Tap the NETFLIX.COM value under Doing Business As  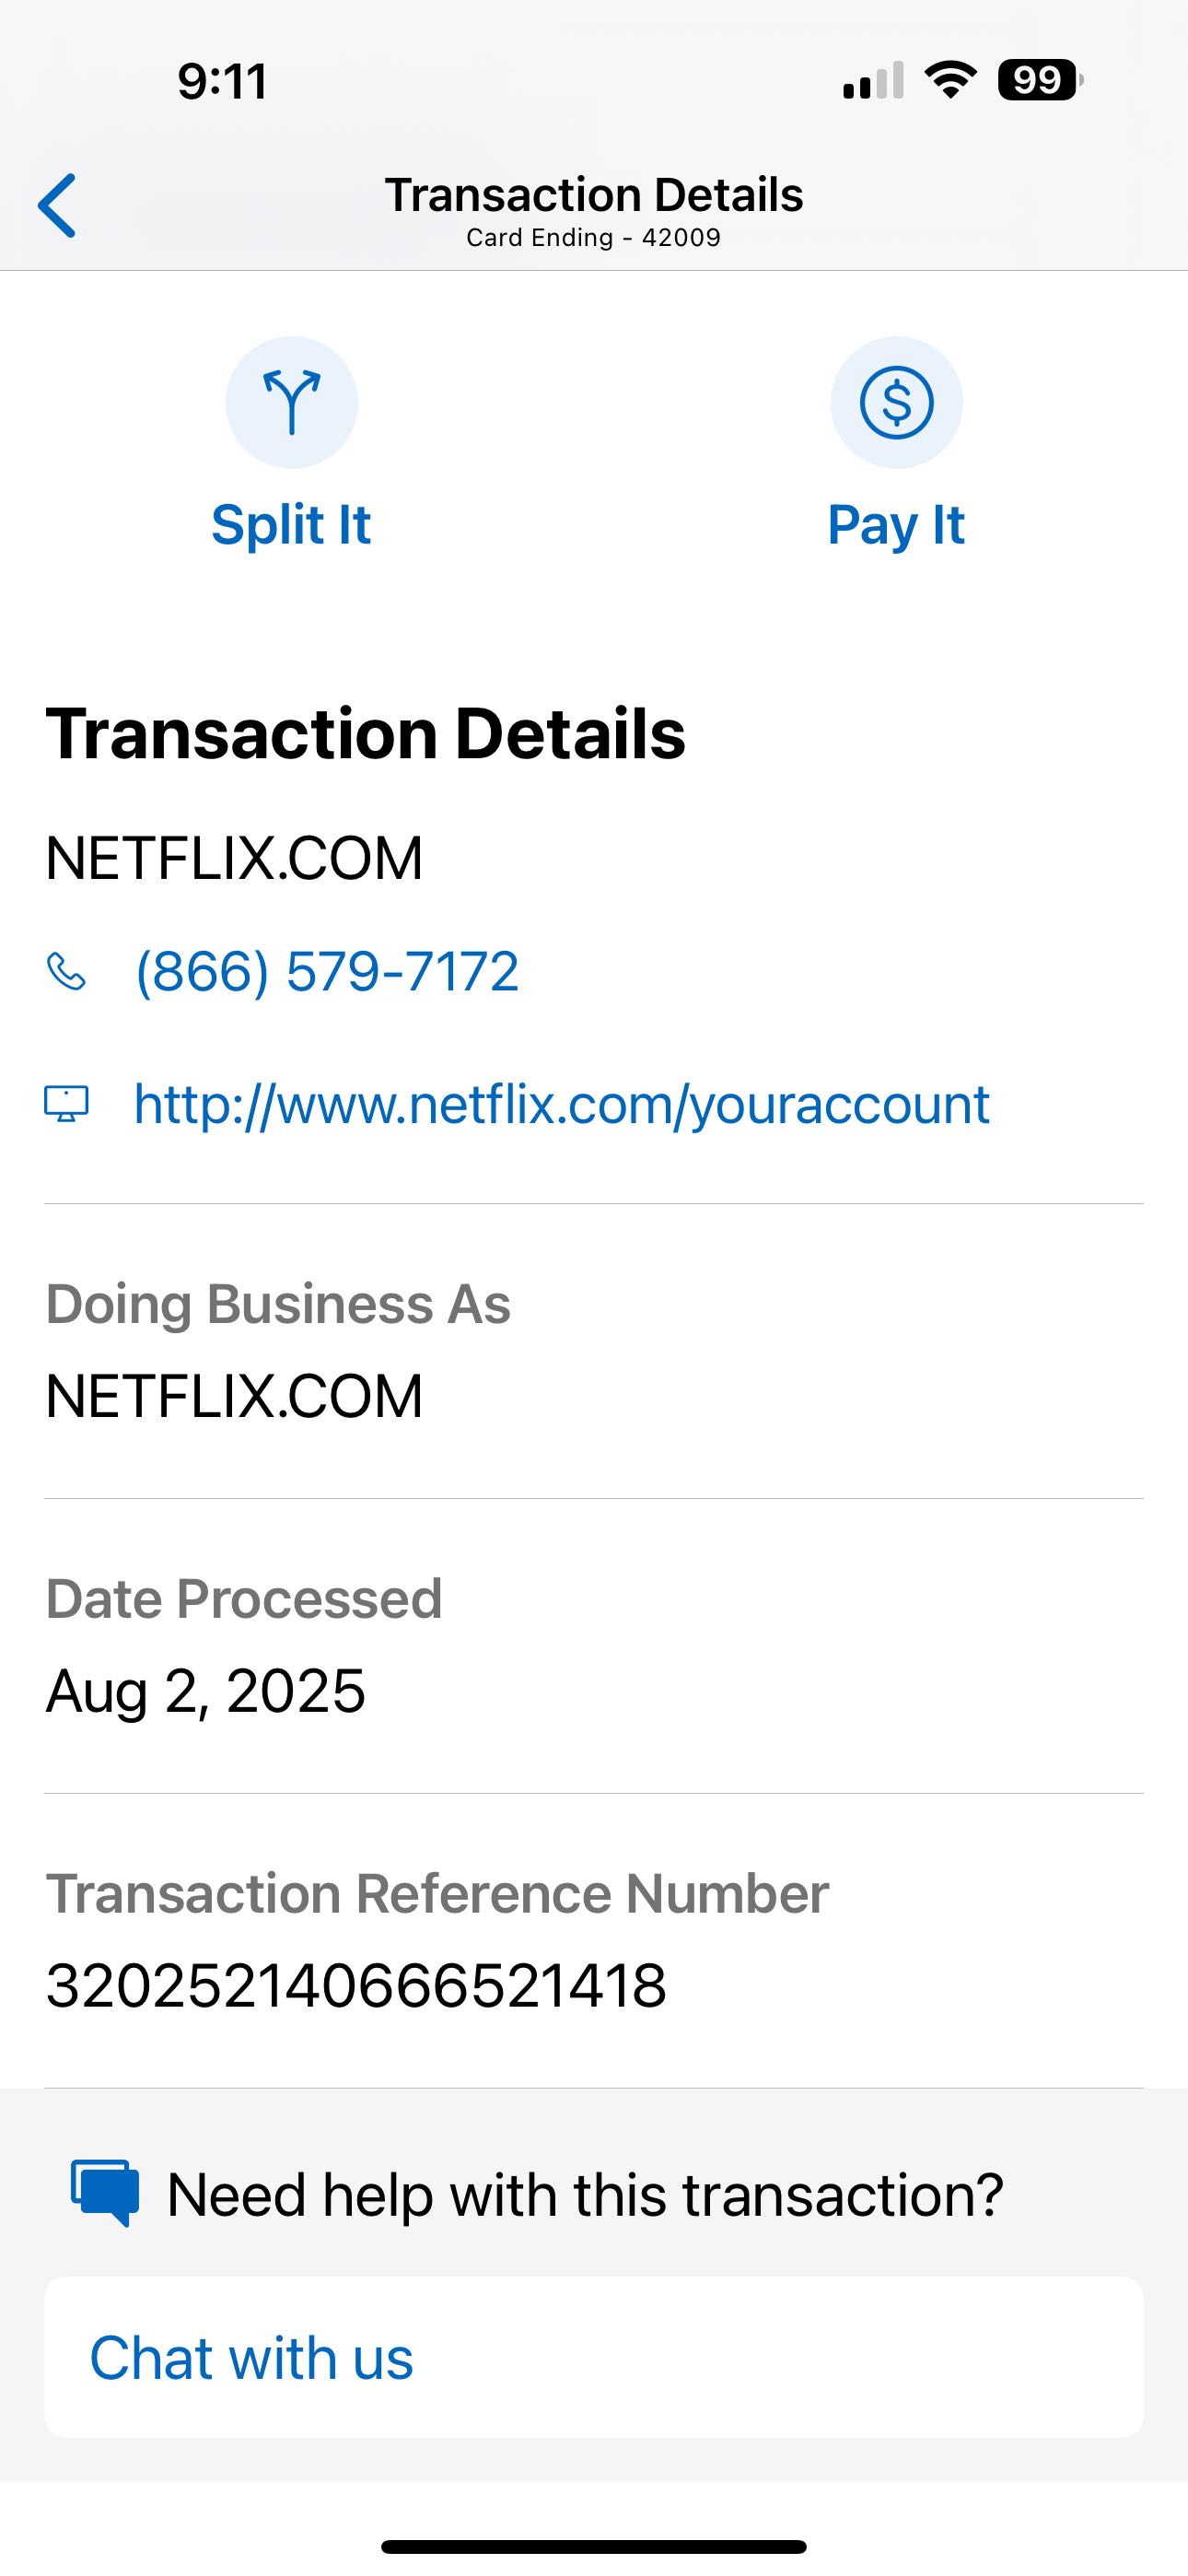tap(235, 1396)
